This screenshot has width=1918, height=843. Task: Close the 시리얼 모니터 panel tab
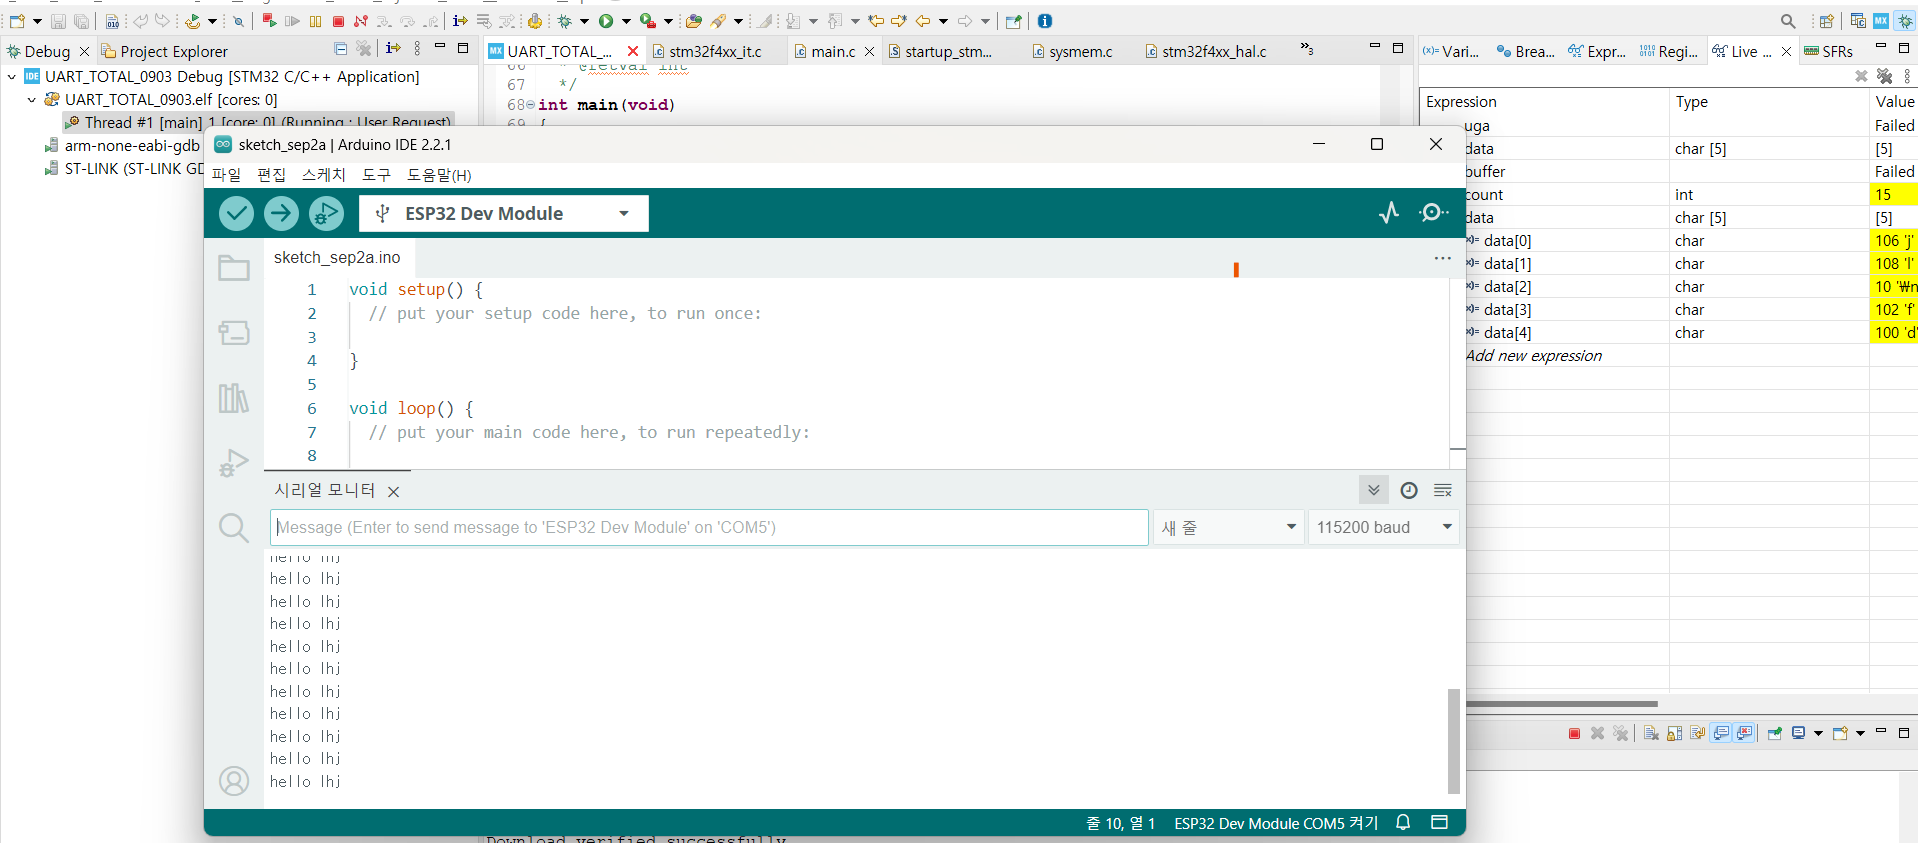(394, 491)
